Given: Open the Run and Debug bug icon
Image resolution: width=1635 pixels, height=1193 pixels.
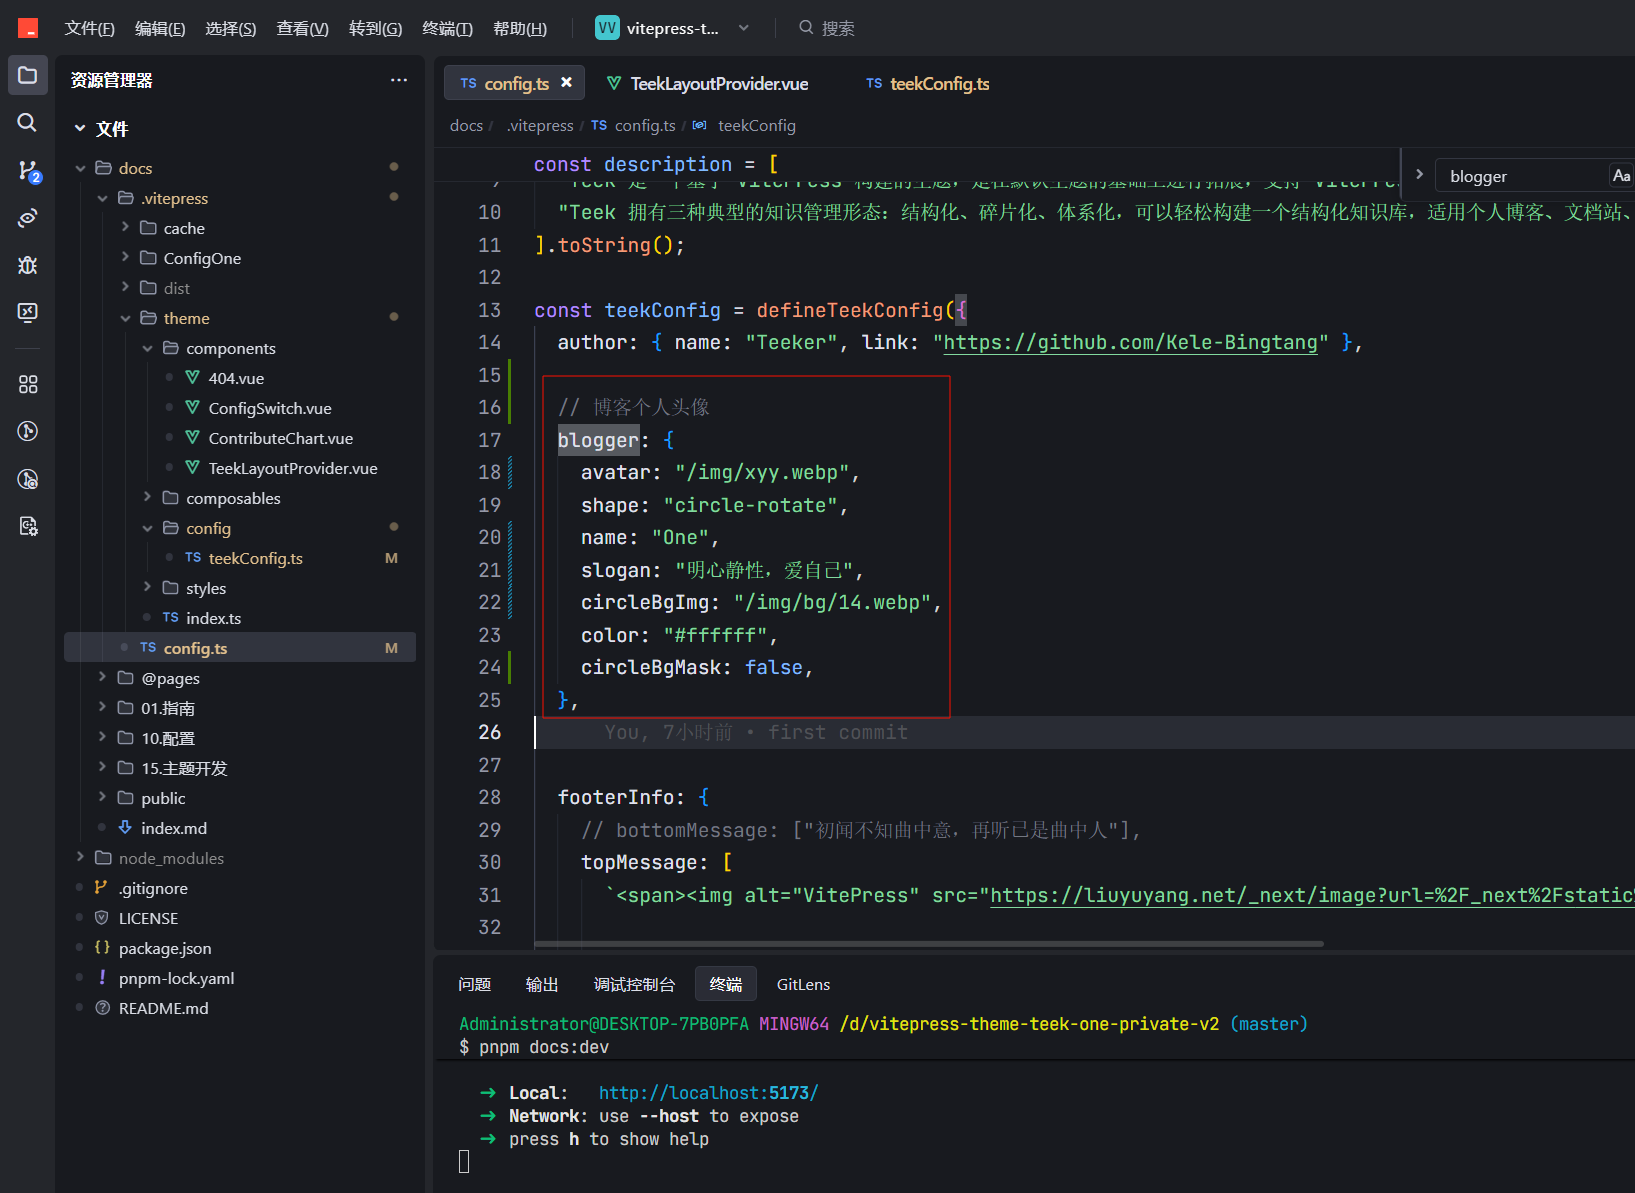Looking at the screenshot, I should pos(28,265).
